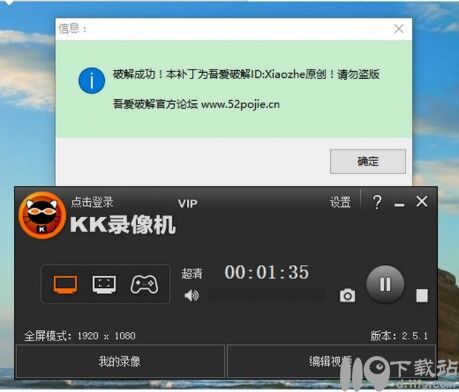Close the 信息 dialog with X
459x392 pixels.
click(x=399, y=29)
